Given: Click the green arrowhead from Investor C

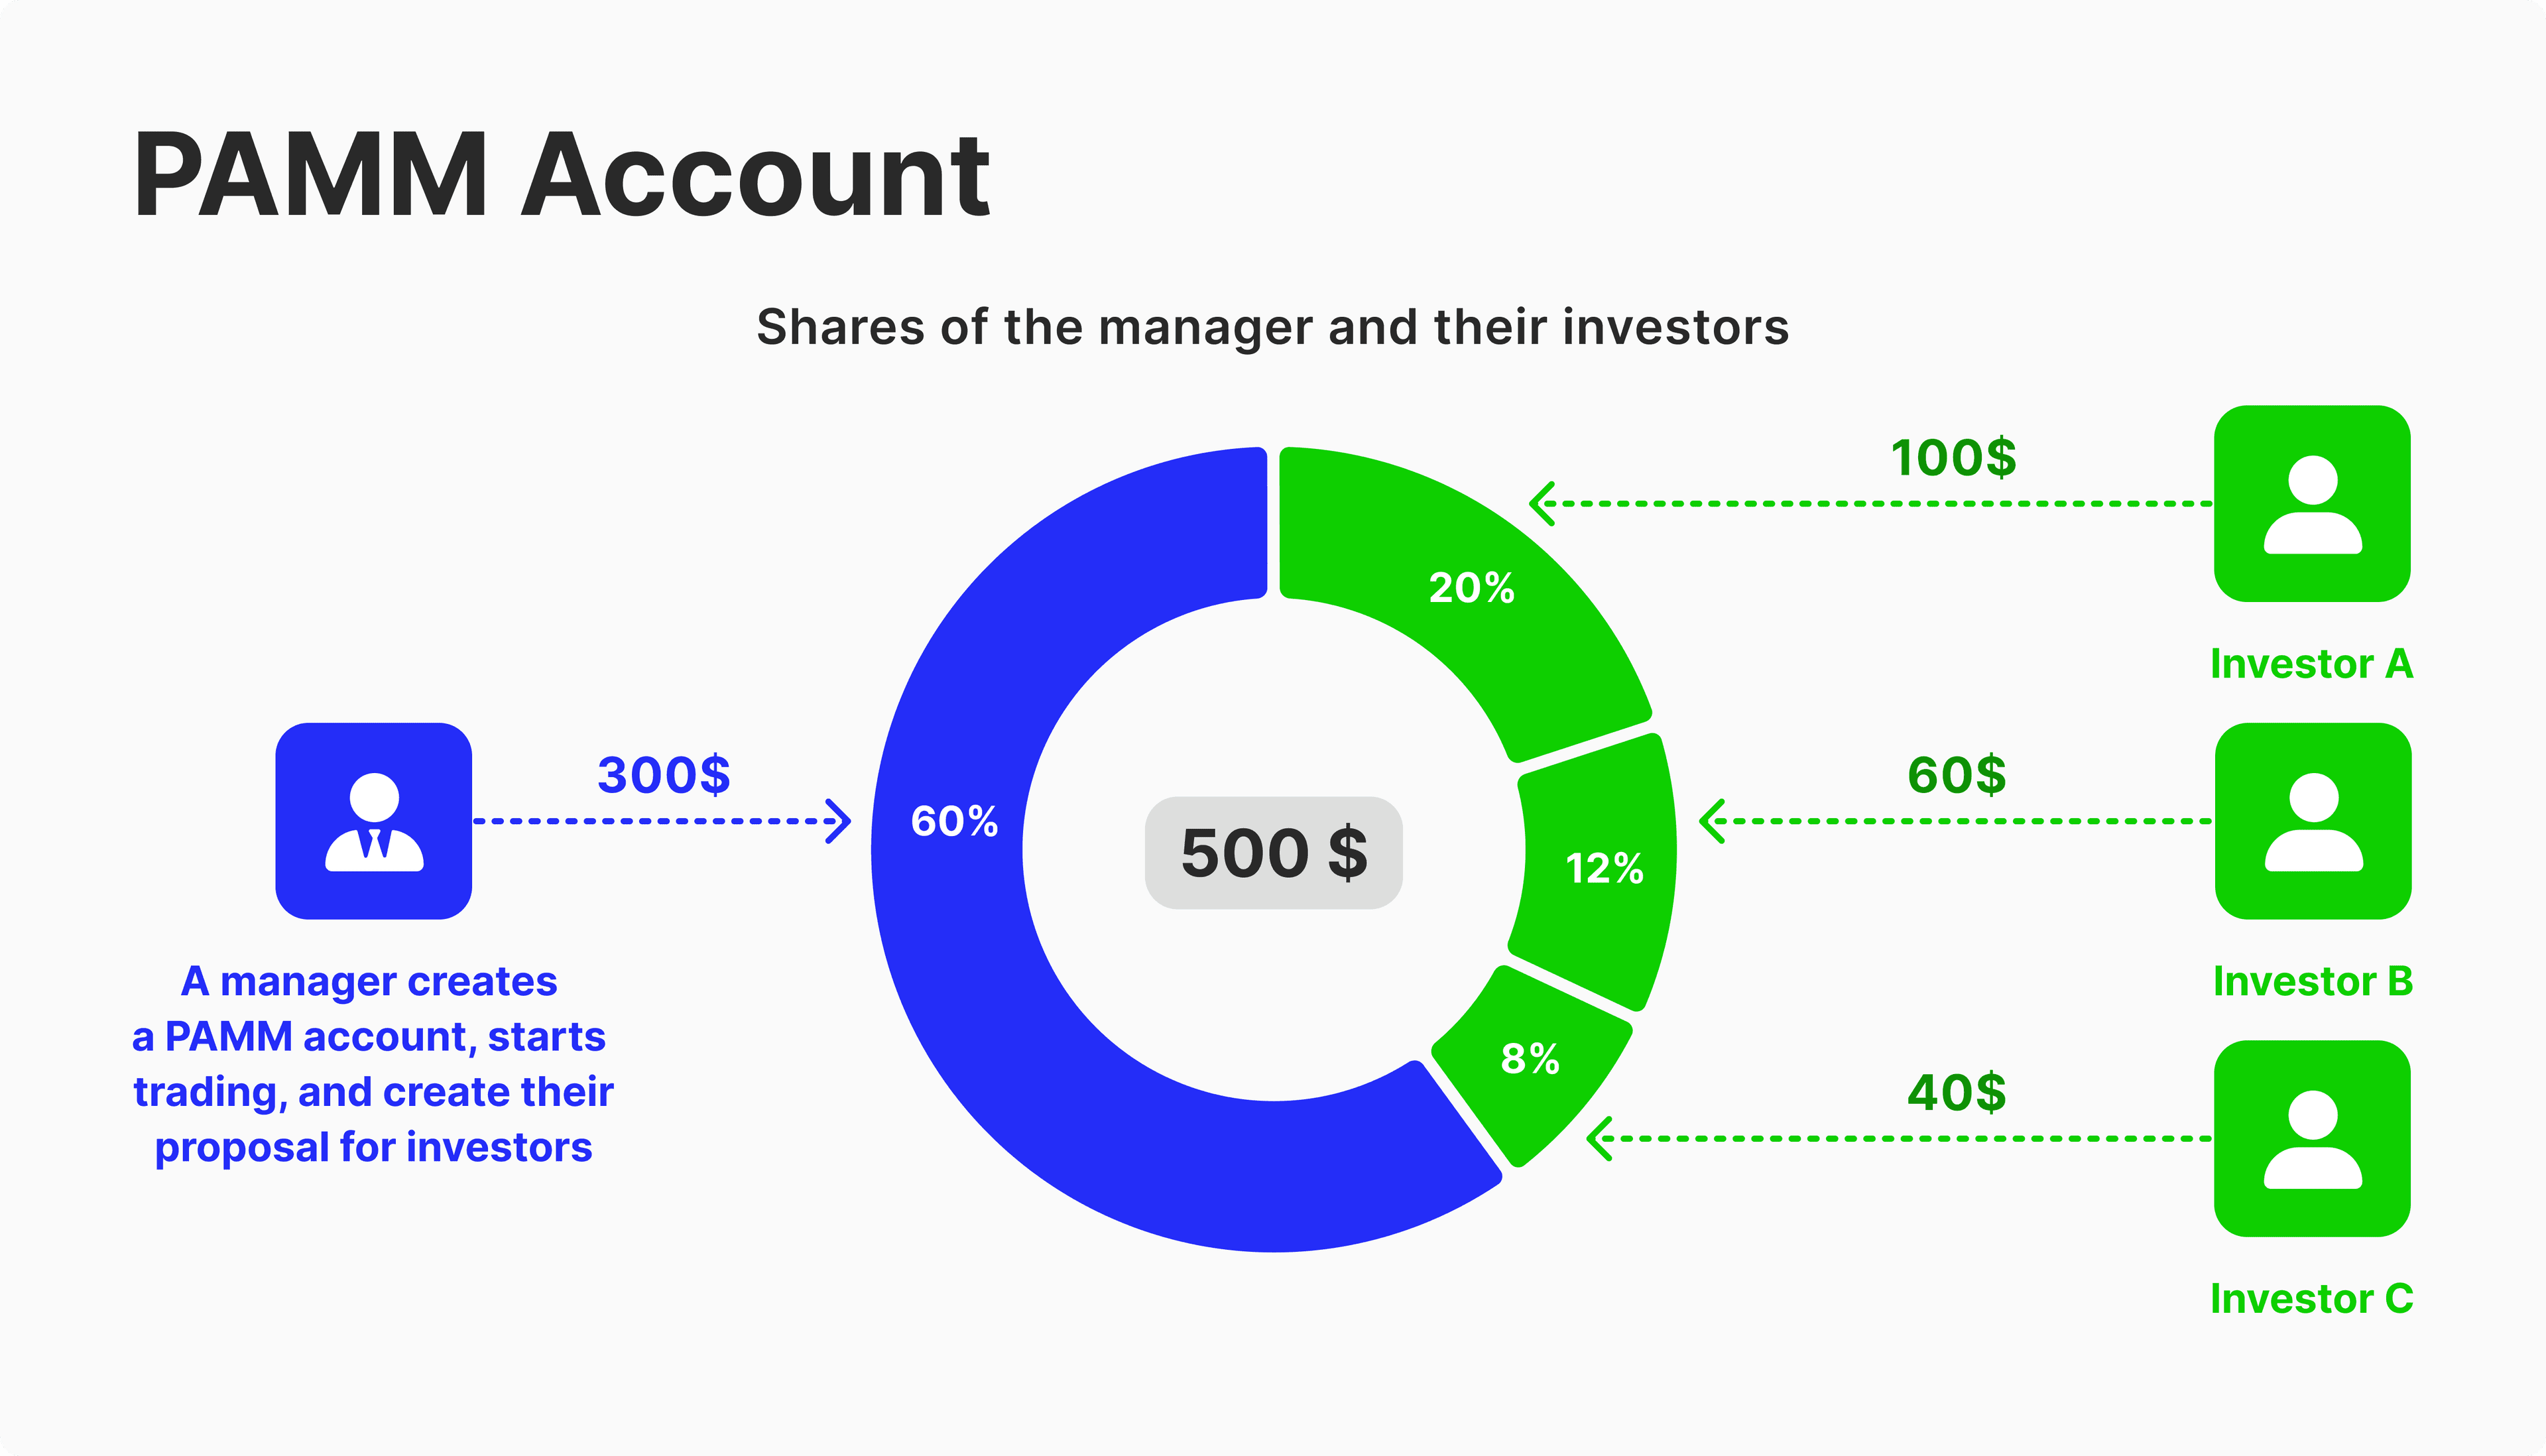Looking at the screenshot, I should point(1600,1139).
